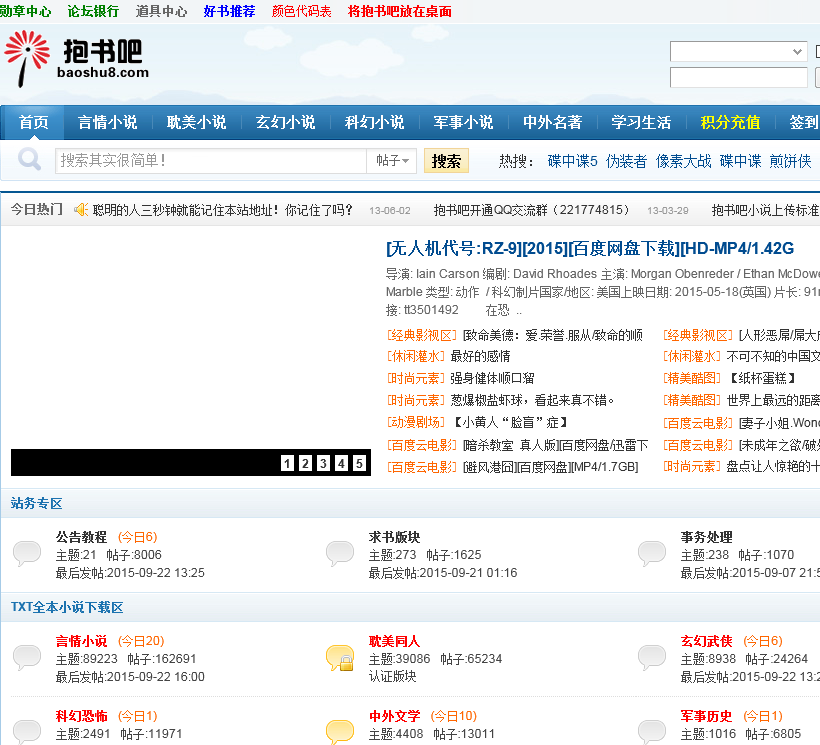820x745 pixels.
Task: Open the 道具中心 top link
Action: [161, 11]
